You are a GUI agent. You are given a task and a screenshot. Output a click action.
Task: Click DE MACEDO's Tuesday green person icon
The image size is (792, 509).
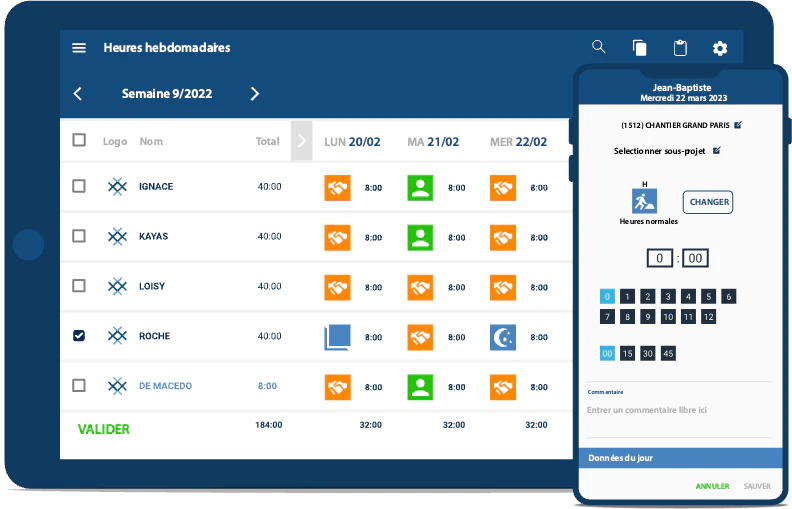tap(420, 387)
